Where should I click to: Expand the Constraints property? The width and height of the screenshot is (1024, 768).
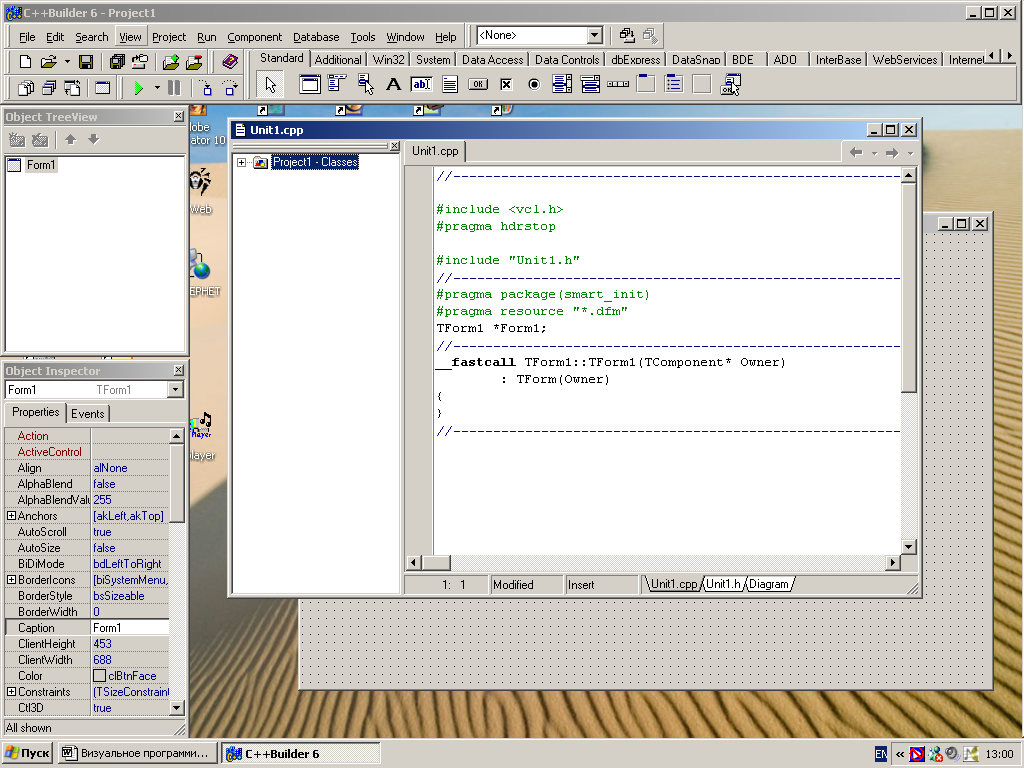pyautogui.click(x=11, y=692)
